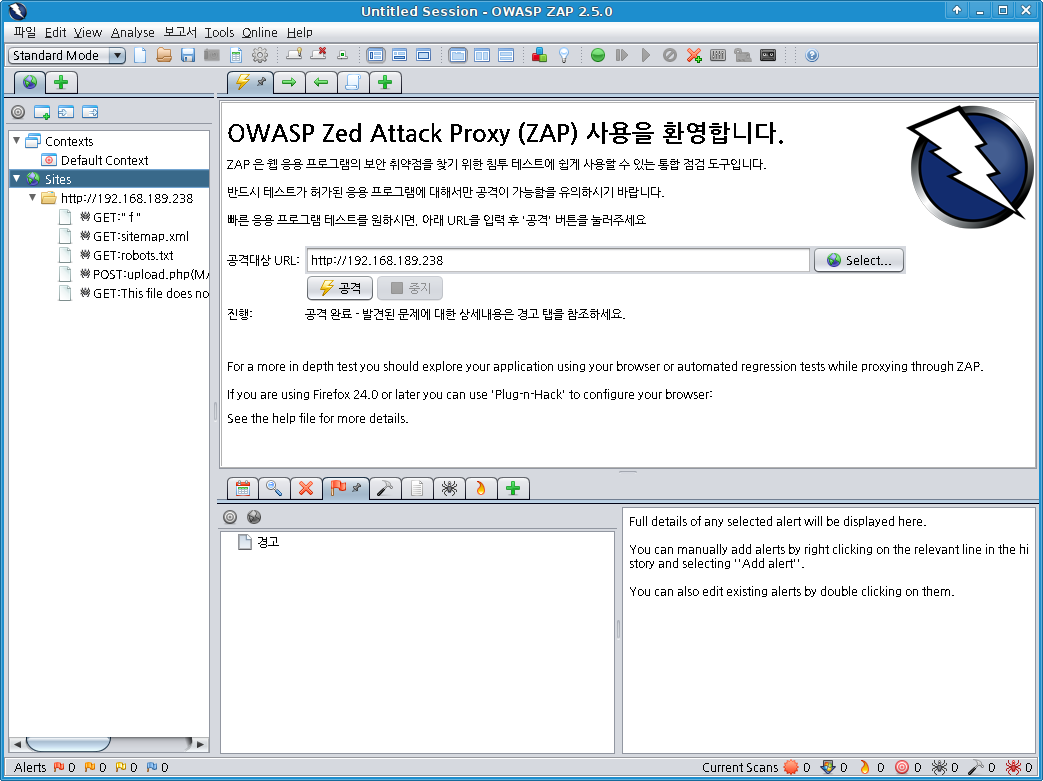The width and height of the screenshot is (1043, 781).
Task: Open the Tools menu
Action: (x=219, y=32)
